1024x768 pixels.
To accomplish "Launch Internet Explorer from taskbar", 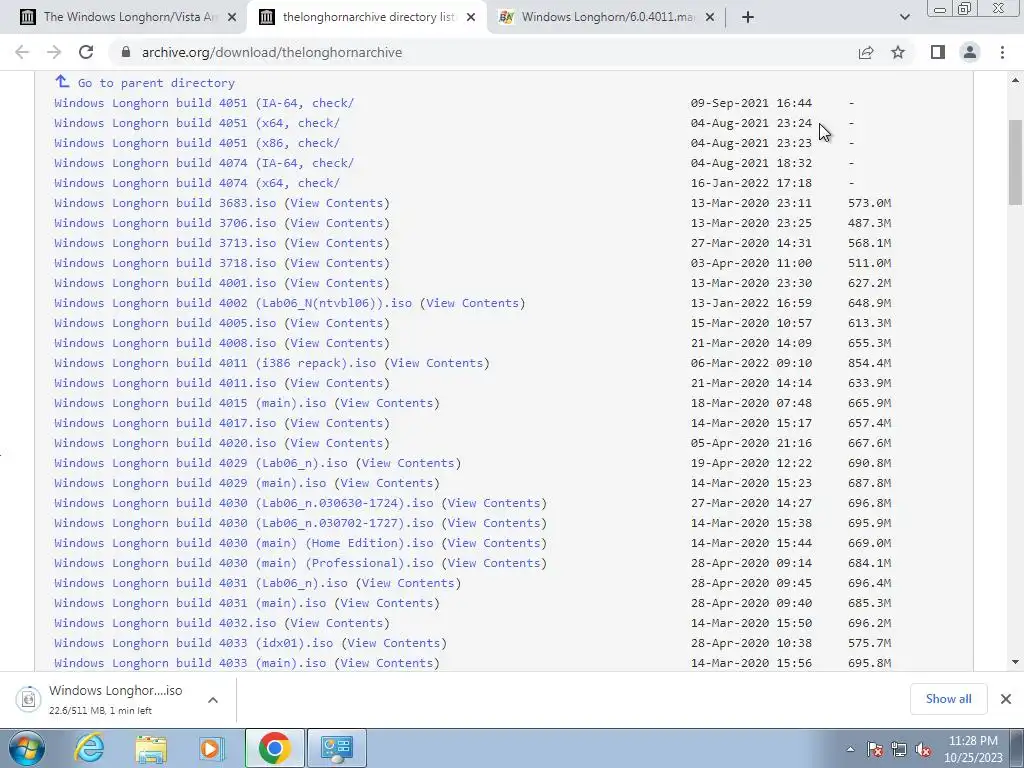I will (x=89, y=748).
